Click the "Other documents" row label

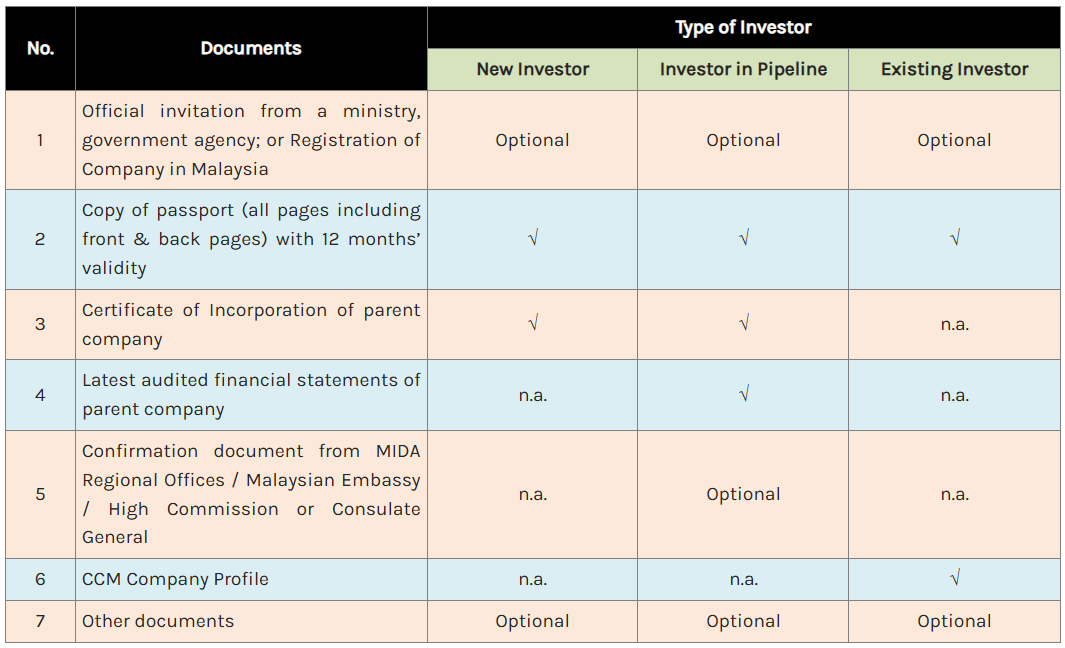158,621
